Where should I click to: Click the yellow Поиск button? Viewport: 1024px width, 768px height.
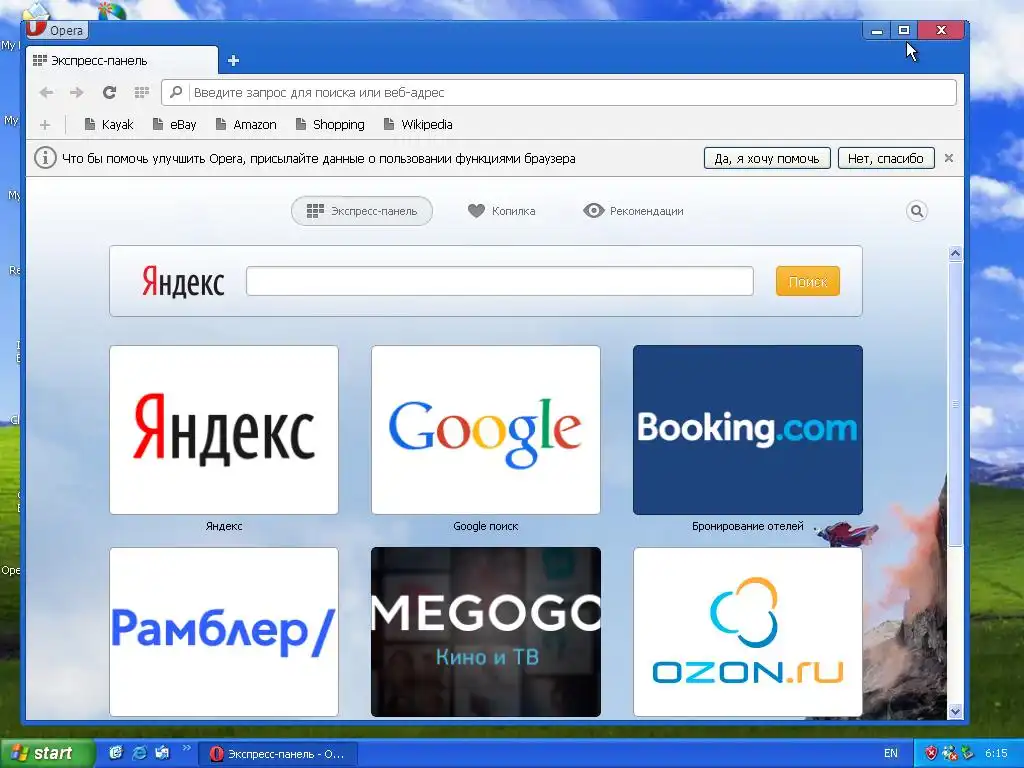pos(808,281)
